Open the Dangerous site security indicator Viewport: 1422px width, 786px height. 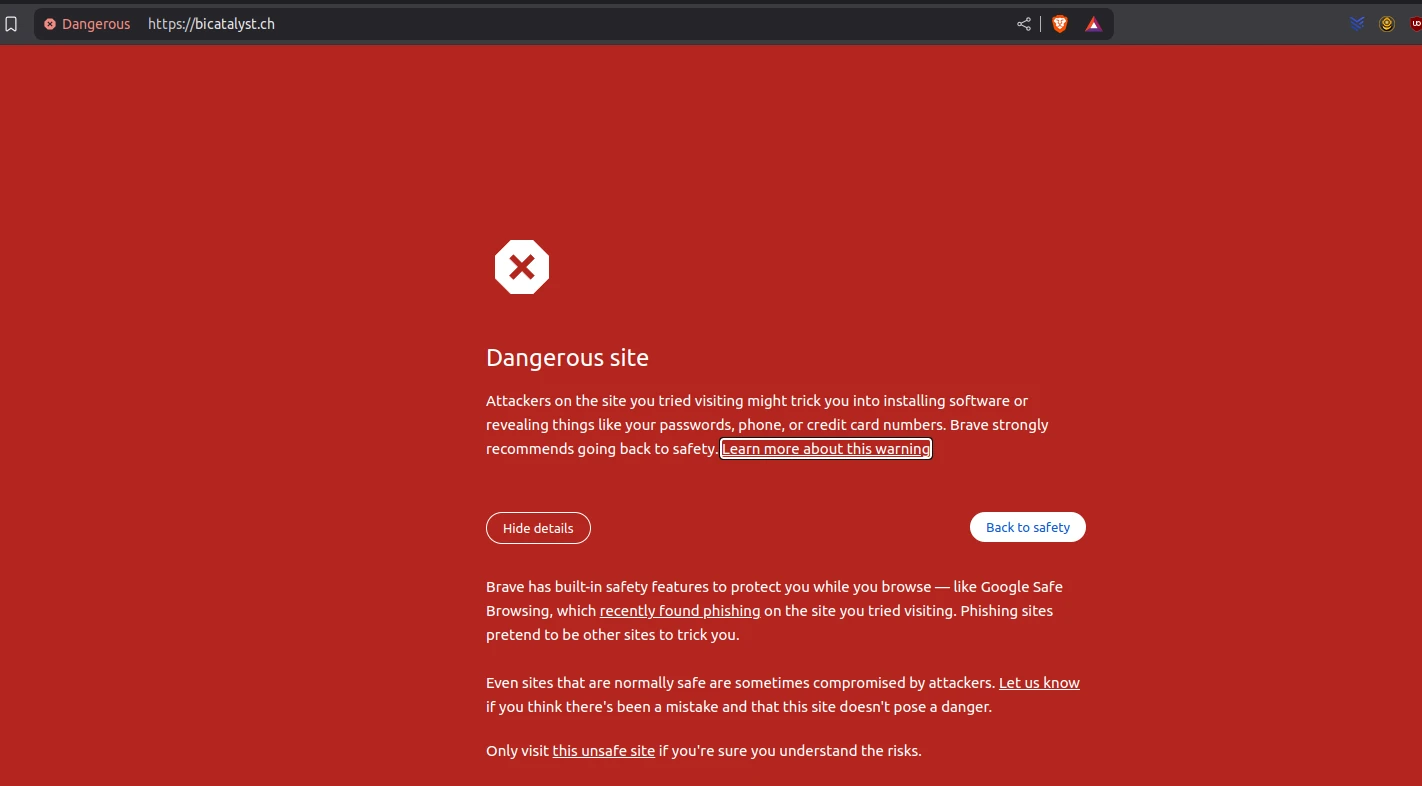[x=87, y=24]
